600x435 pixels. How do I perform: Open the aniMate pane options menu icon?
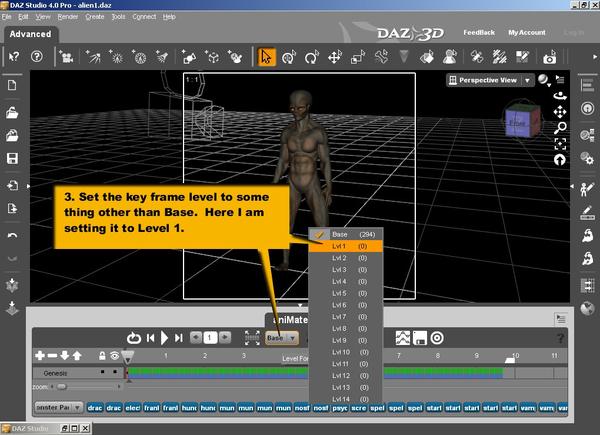click(561, 319)
